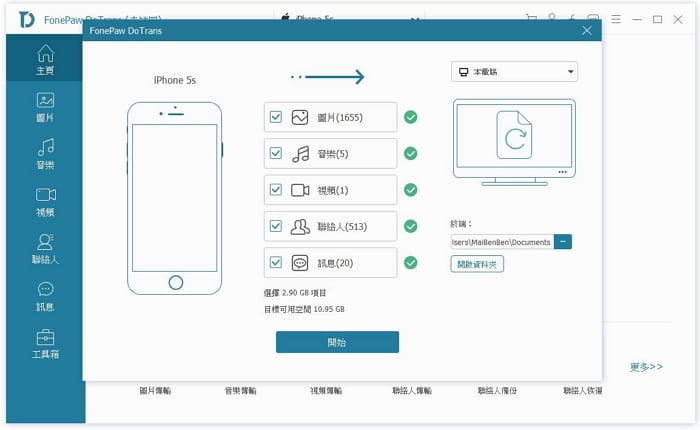Screen dimensions: 700x430
Task: Uncheck the 訊息(20) checkbox
Action: click(276, 262)
